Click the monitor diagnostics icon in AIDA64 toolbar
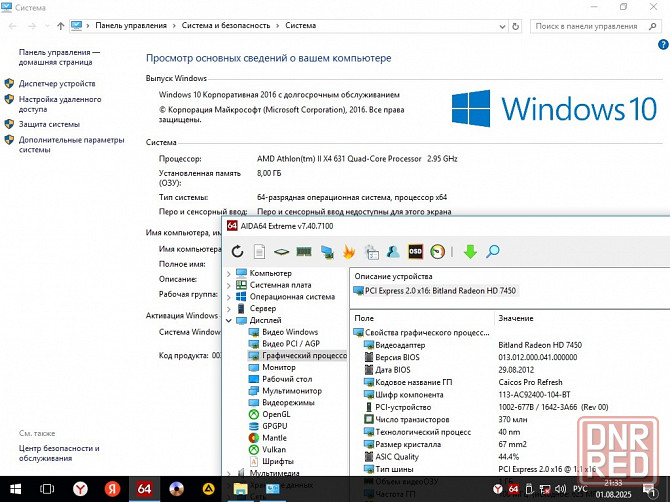 [327, 252]
